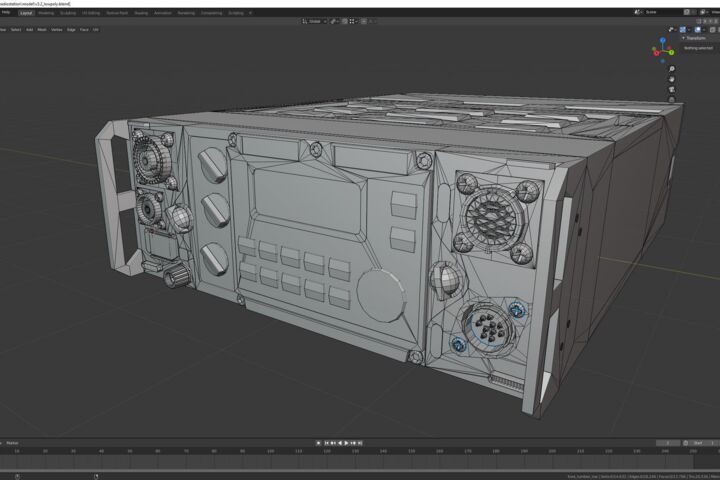
Task: Jump to timeline start button
Action: pos(327,443)
